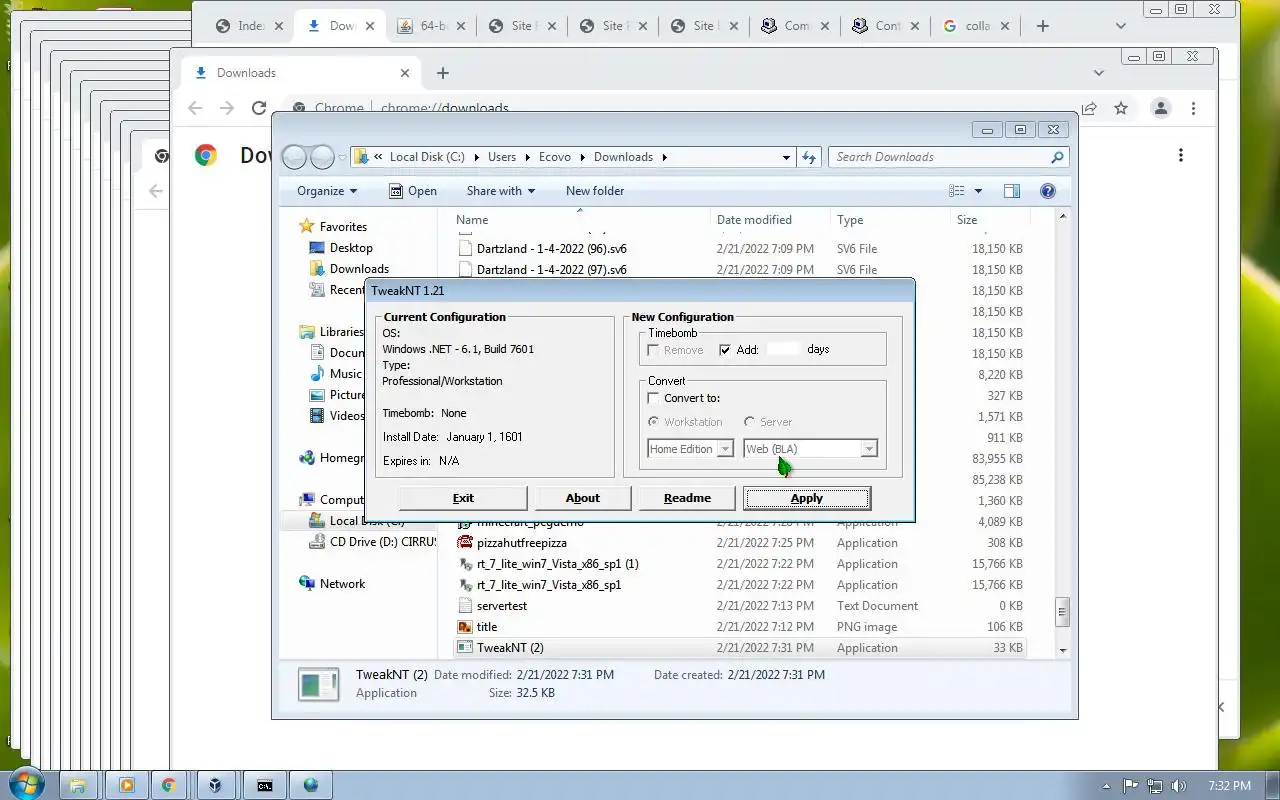This screenshot has height=800, width=1280.
Task: Click the Explorer forward navigation arrow
Action: pos(322,157)
